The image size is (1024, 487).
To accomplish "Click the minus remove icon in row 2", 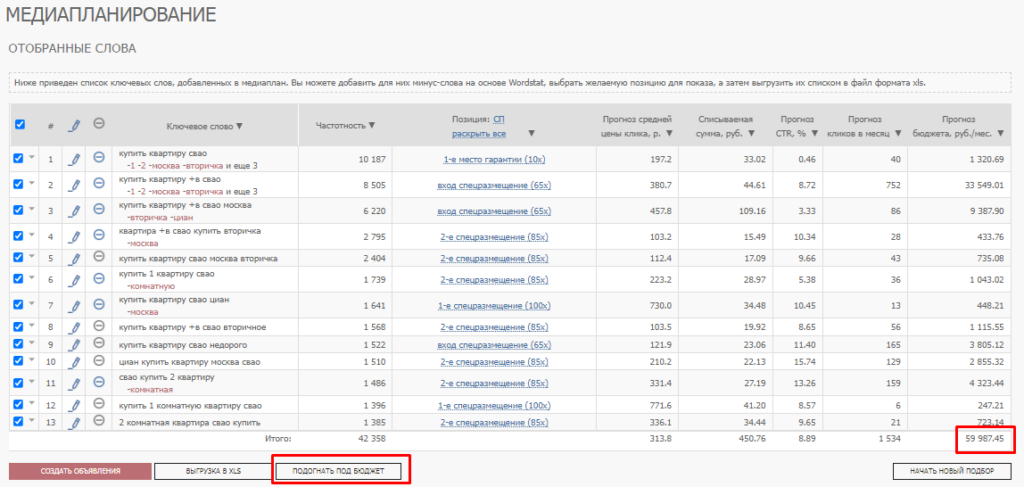I will click(x=99, y=184).
